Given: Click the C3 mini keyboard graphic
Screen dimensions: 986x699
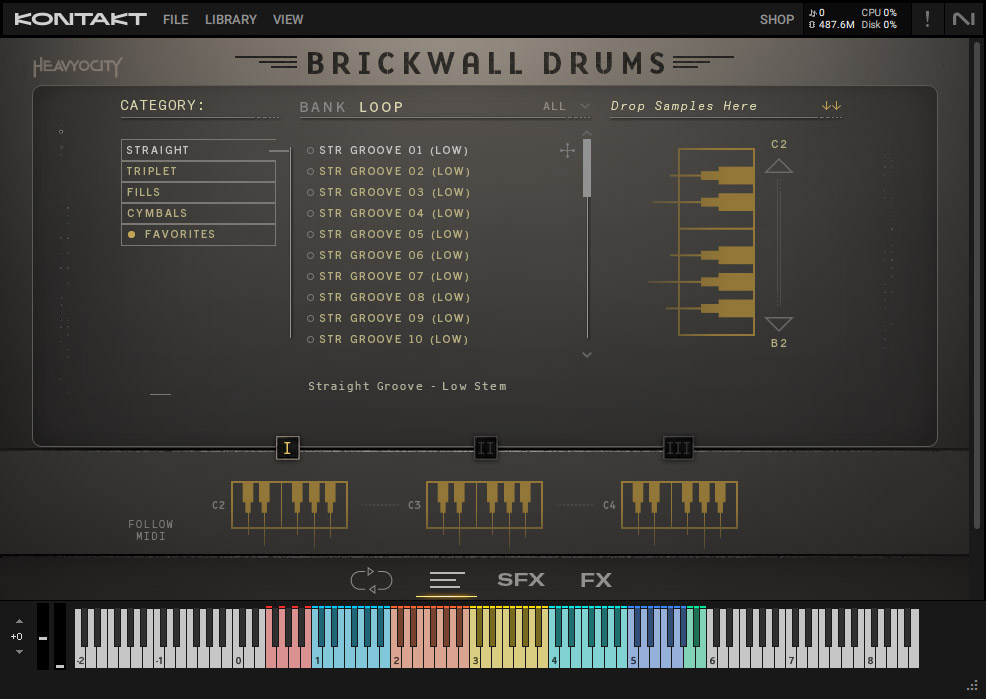Looking at the screenshot, I should click(x=484, y=505).
